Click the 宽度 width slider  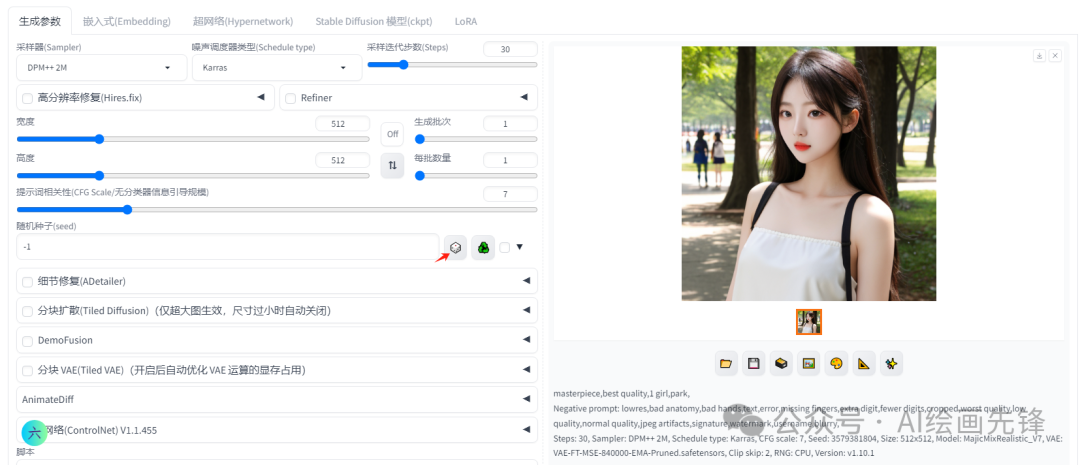193,138
